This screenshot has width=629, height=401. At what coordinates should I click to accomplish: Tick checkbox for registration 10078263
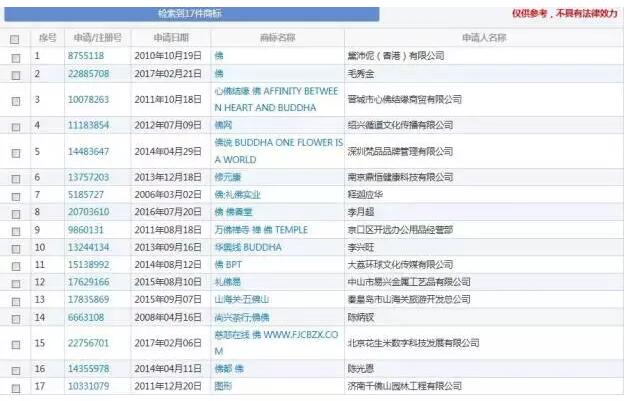[x=16, y=101]
